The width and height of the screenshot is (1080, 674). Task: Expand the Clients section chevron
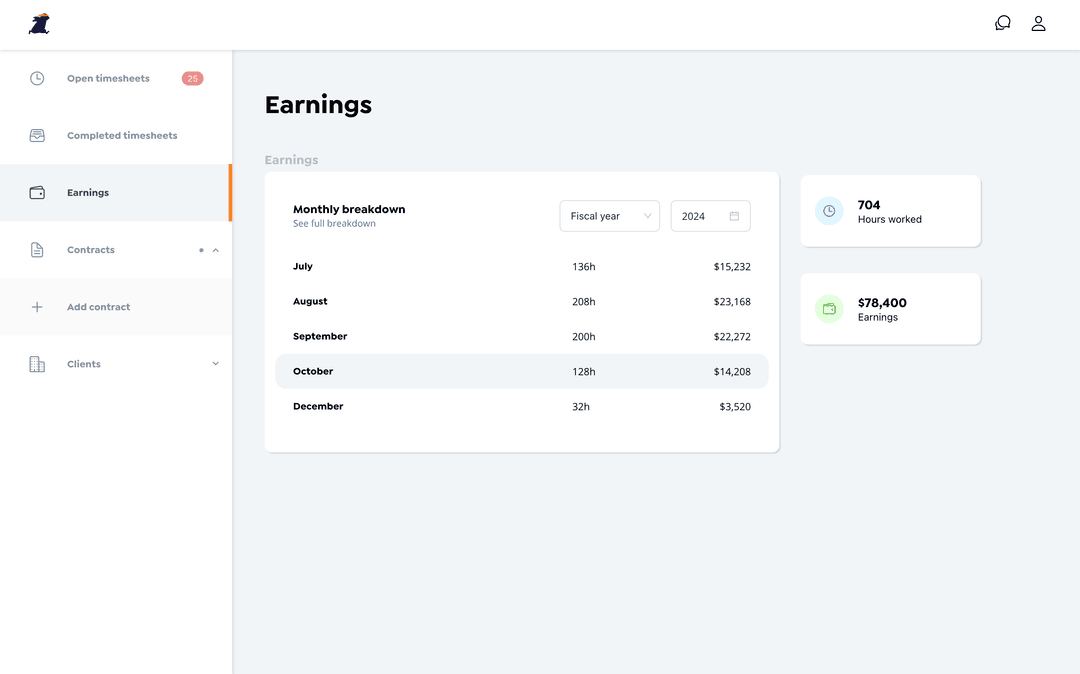(x=216, y=364)
